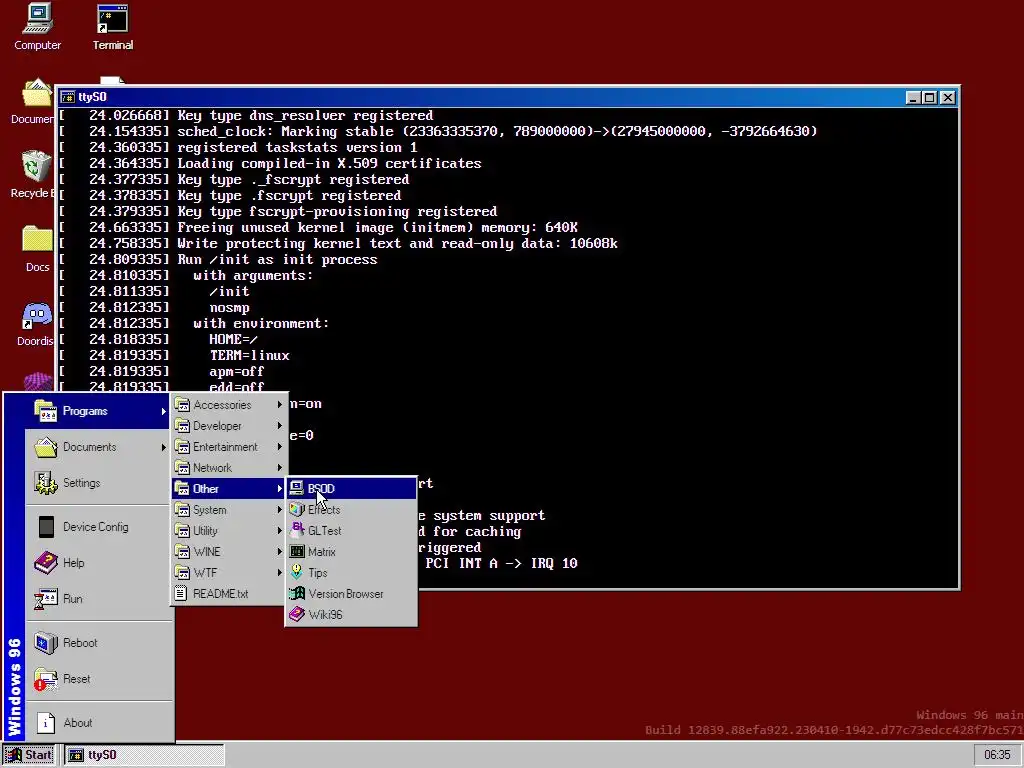This screenshot has height=768, width=1024.
Task: Open Version Browser menu entry
Action: click(x=351, y=593)
